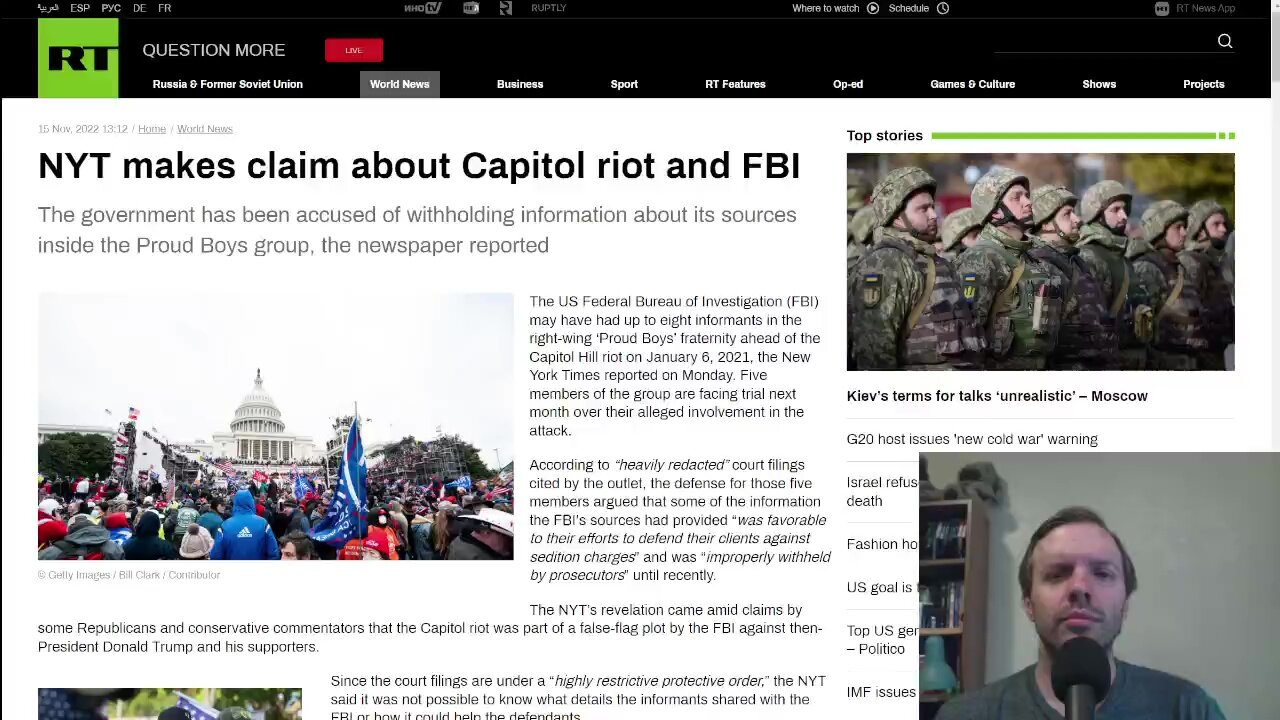Click the RT logo in the header
The width and height of the screenshot is (1280, 720).
[78, 58]
